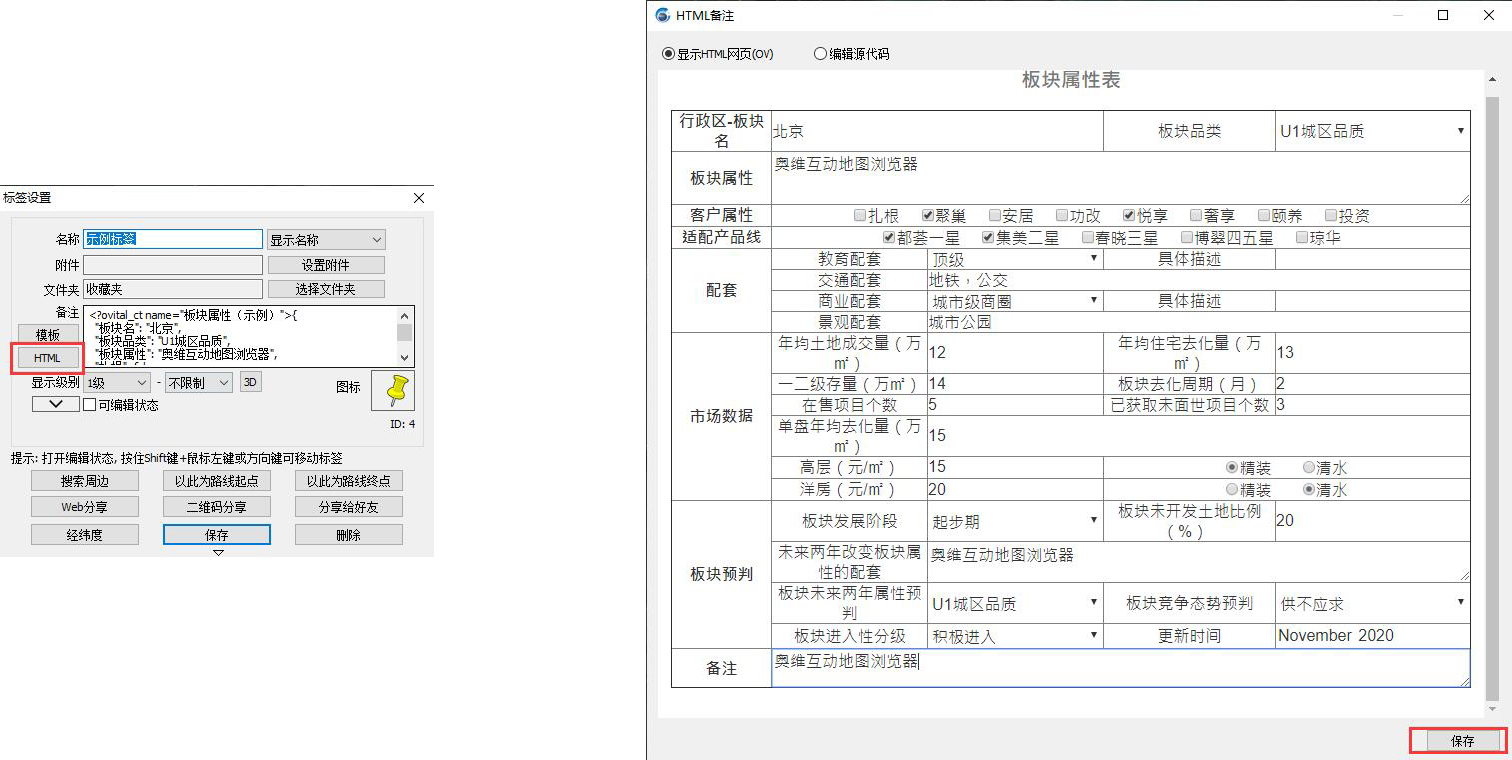Toggle 扎根 customer attribute checkbox
The width and height of the screenshot is (1512, 760).
pyautogui.click(x=860, y=215)
